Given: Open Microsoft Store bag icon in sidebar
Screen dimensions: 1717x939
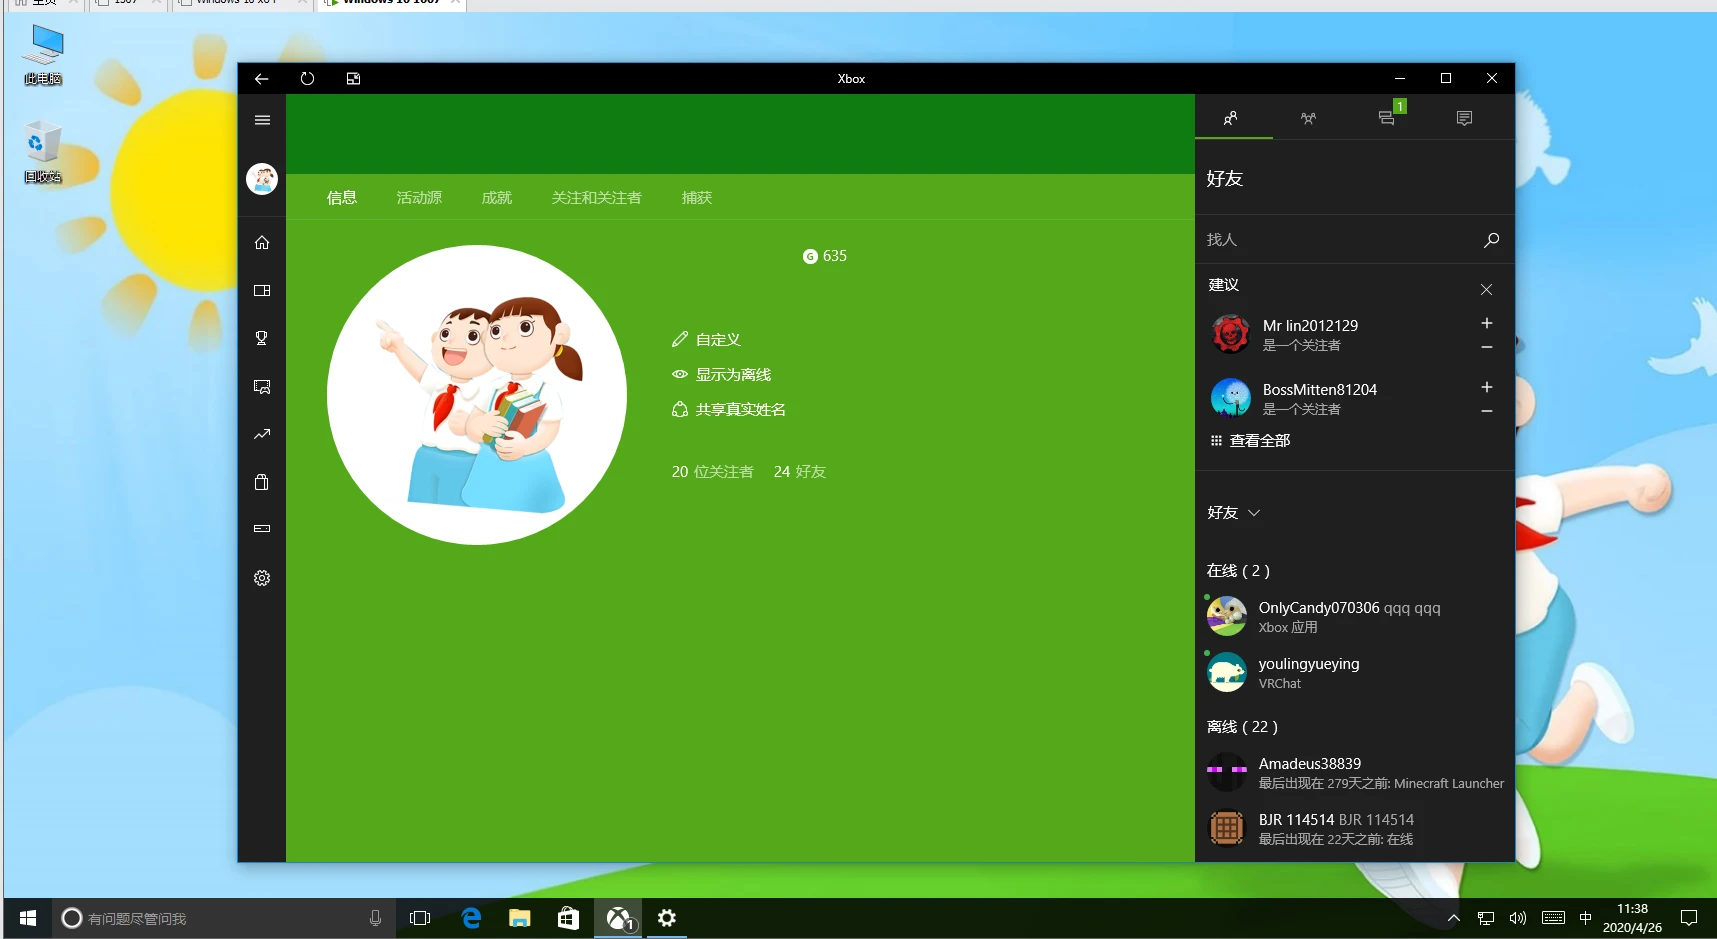Looking at the screenshot, I should click(x=262, y=482).
